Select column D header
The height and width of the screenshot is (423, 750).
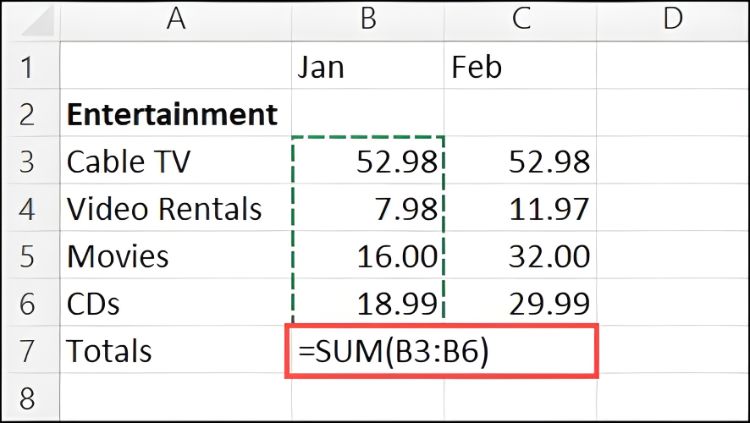coord(672,21)
